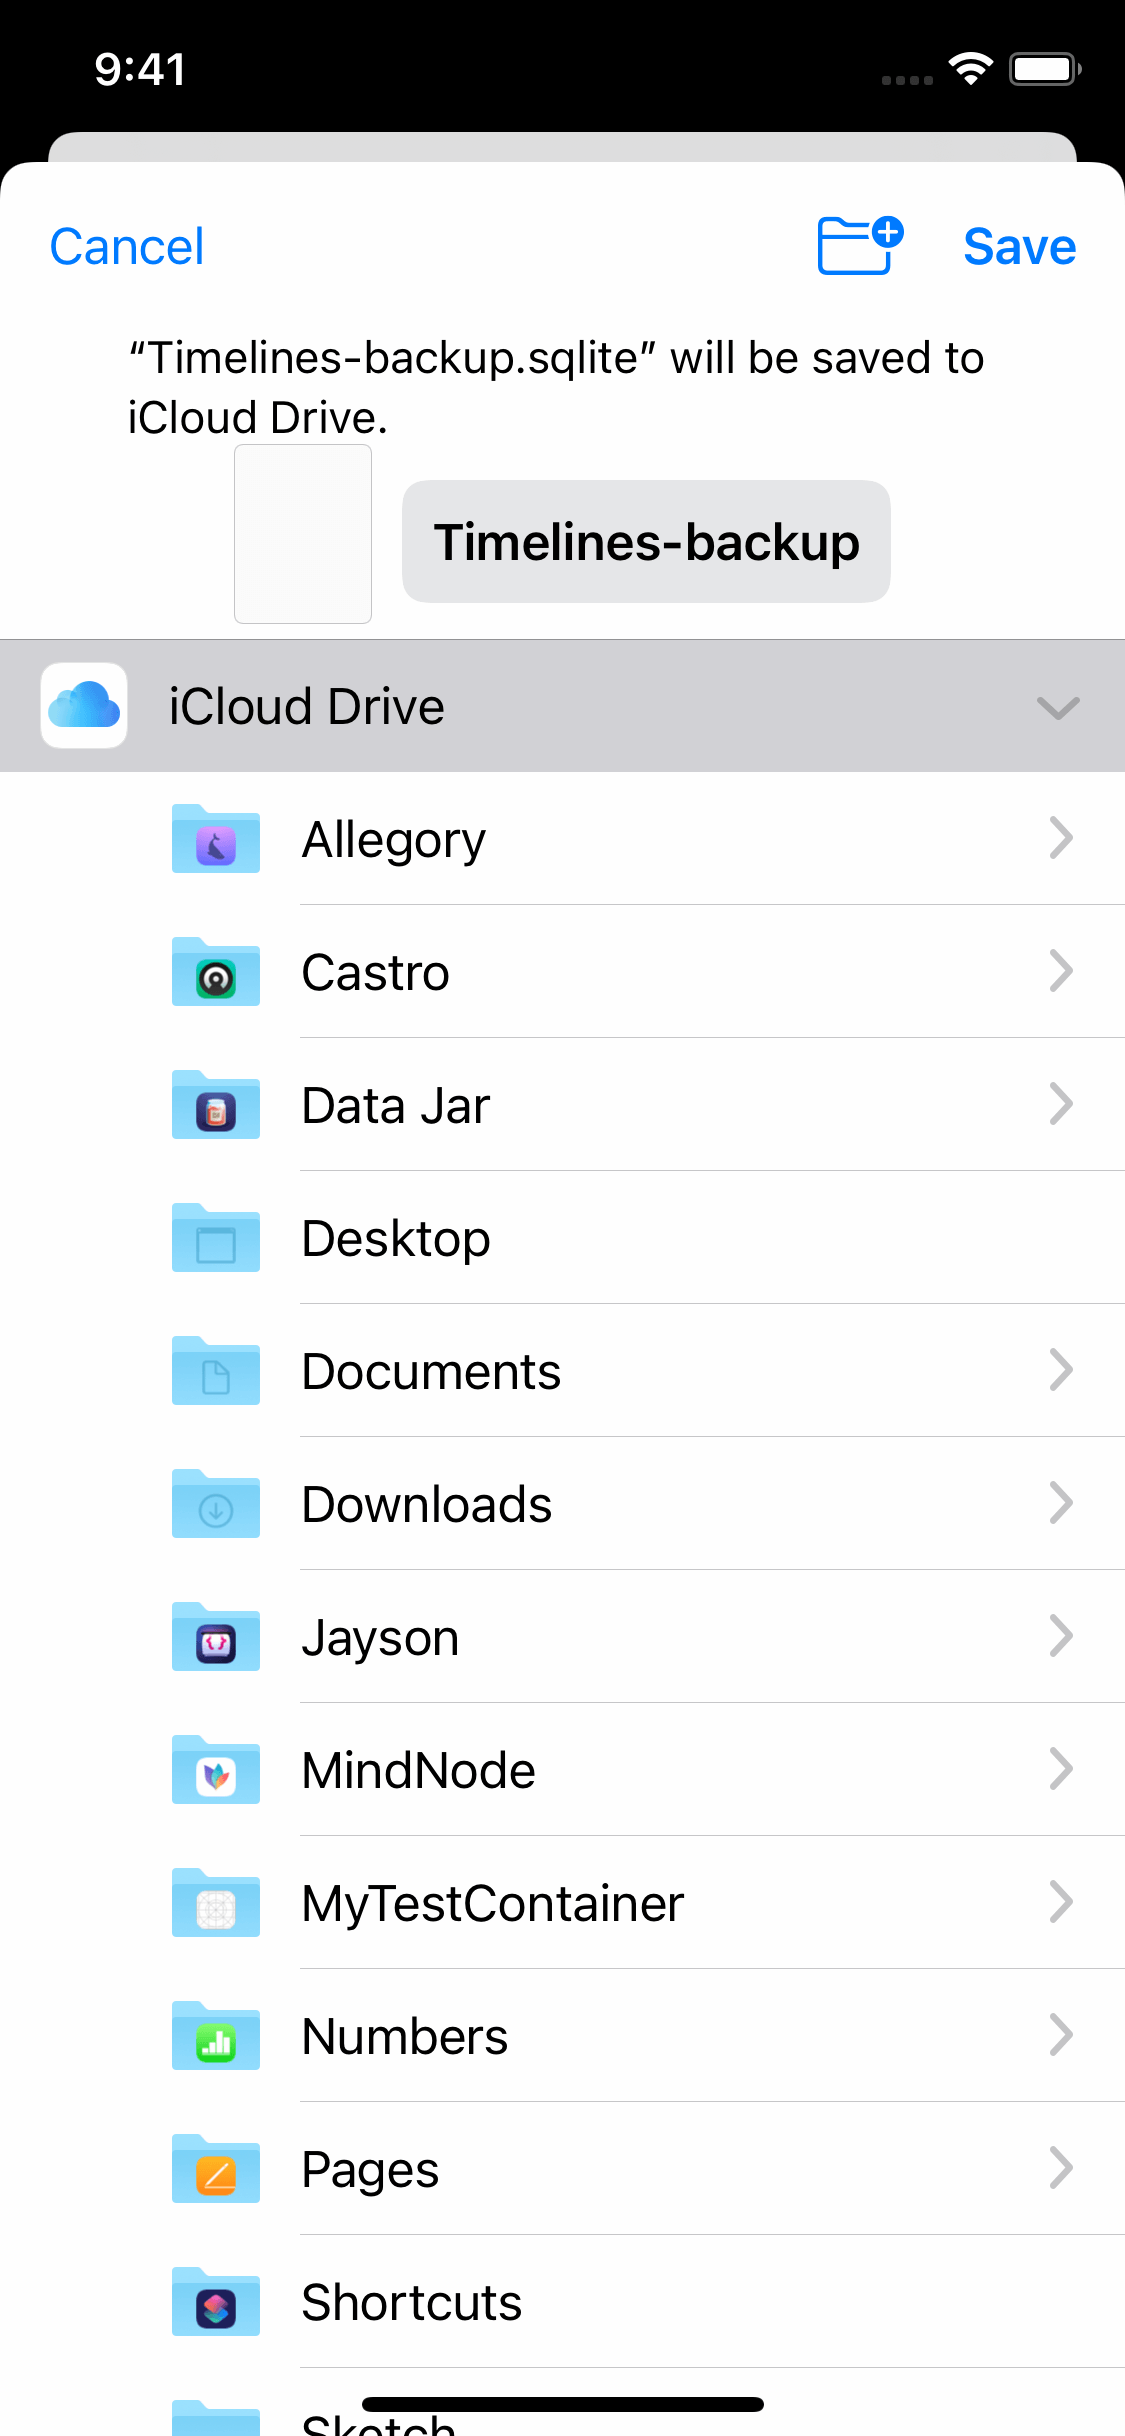Open the Downloads folder name
Viewport: 1125px width, 2436px height.
click(427, 1504)
